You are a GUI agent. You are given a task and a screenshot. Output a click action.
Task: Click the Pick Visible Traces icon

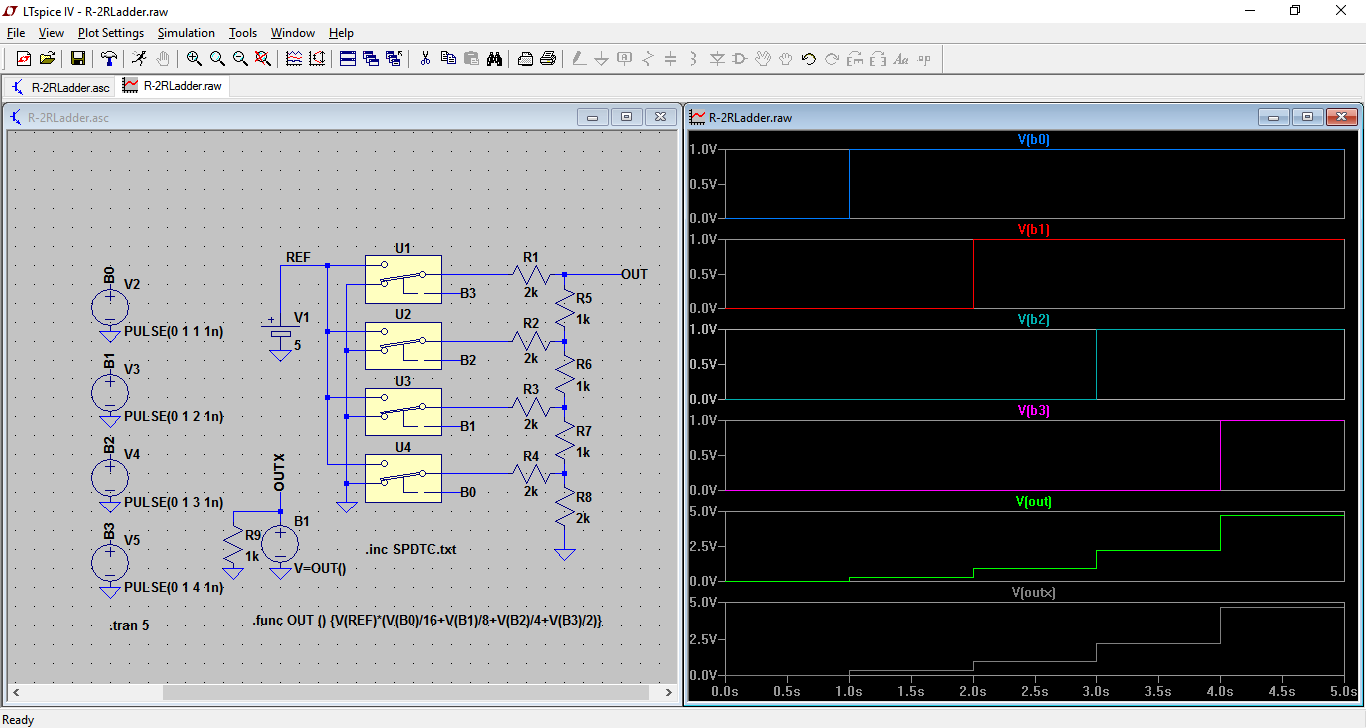(x=294, y=59)
